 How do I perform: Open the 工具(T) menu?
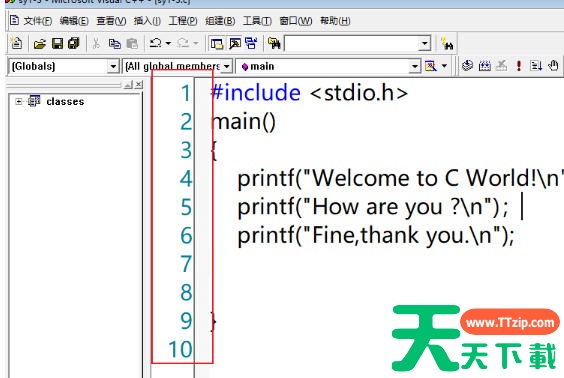click(257, 21)
